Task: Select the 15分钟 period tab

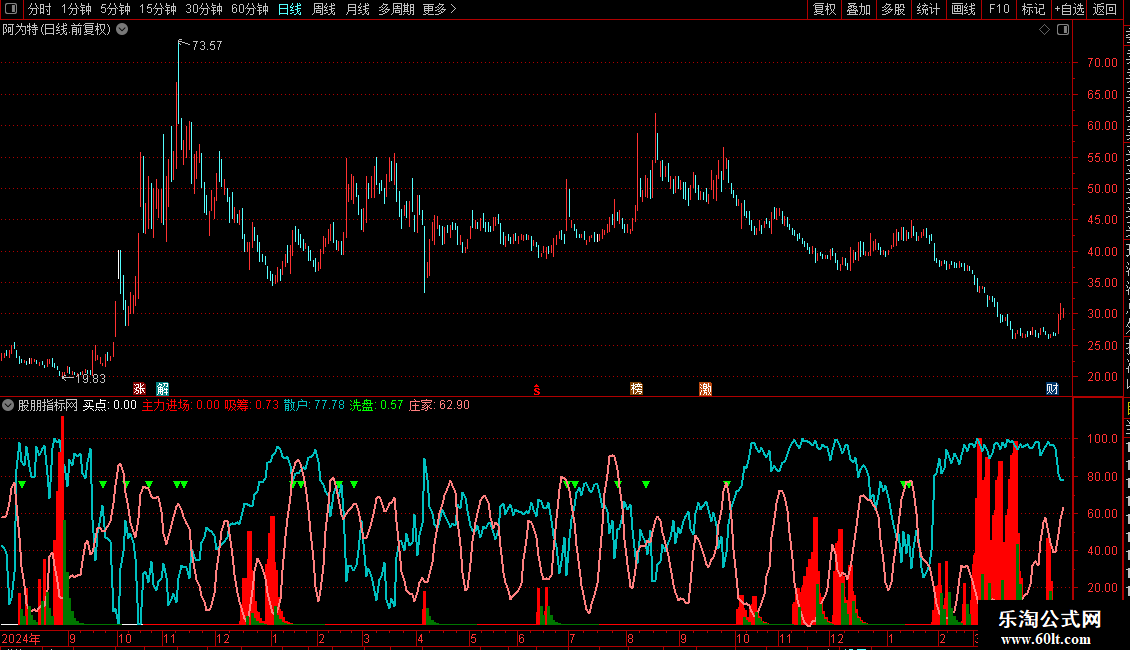Action: click(158, 9)
